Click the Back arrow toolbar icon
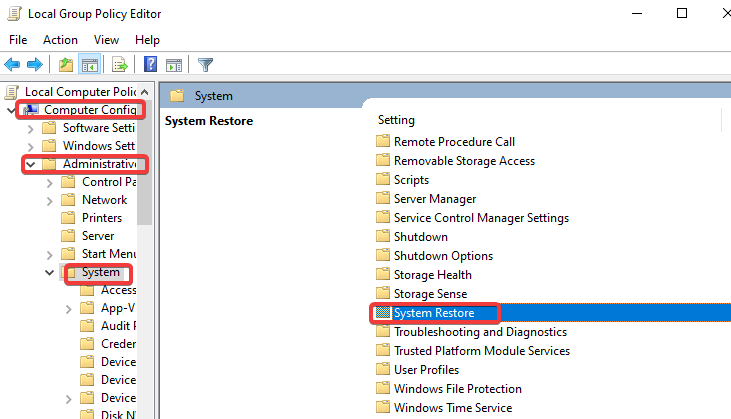The height and width of the screenshot is (419, 731). tap(12, 65)
